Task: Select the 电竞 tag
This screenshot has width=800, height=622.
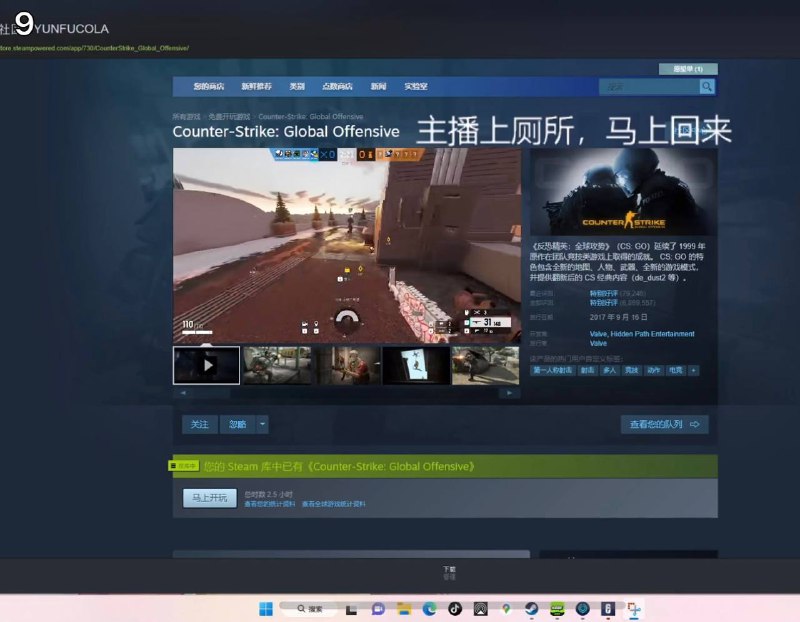Action: pyautogui.click(x=676, y=370)
